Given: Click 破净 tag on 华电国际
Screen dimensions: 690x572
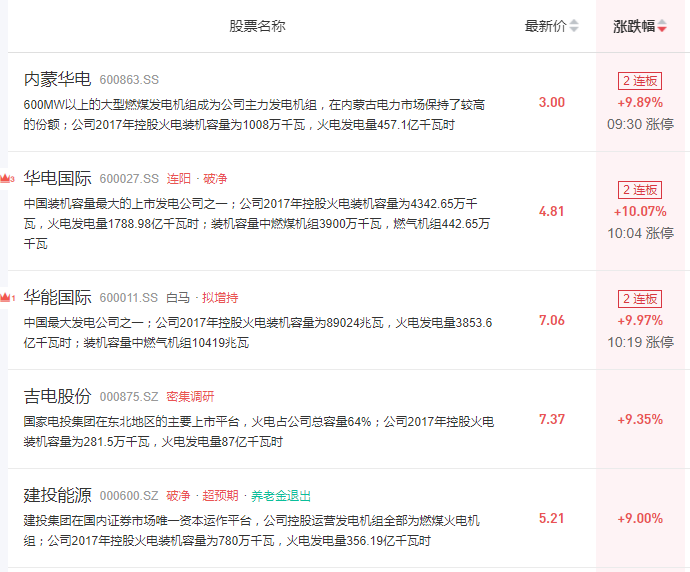Looking at the screenshot, I should coord(215,179).
